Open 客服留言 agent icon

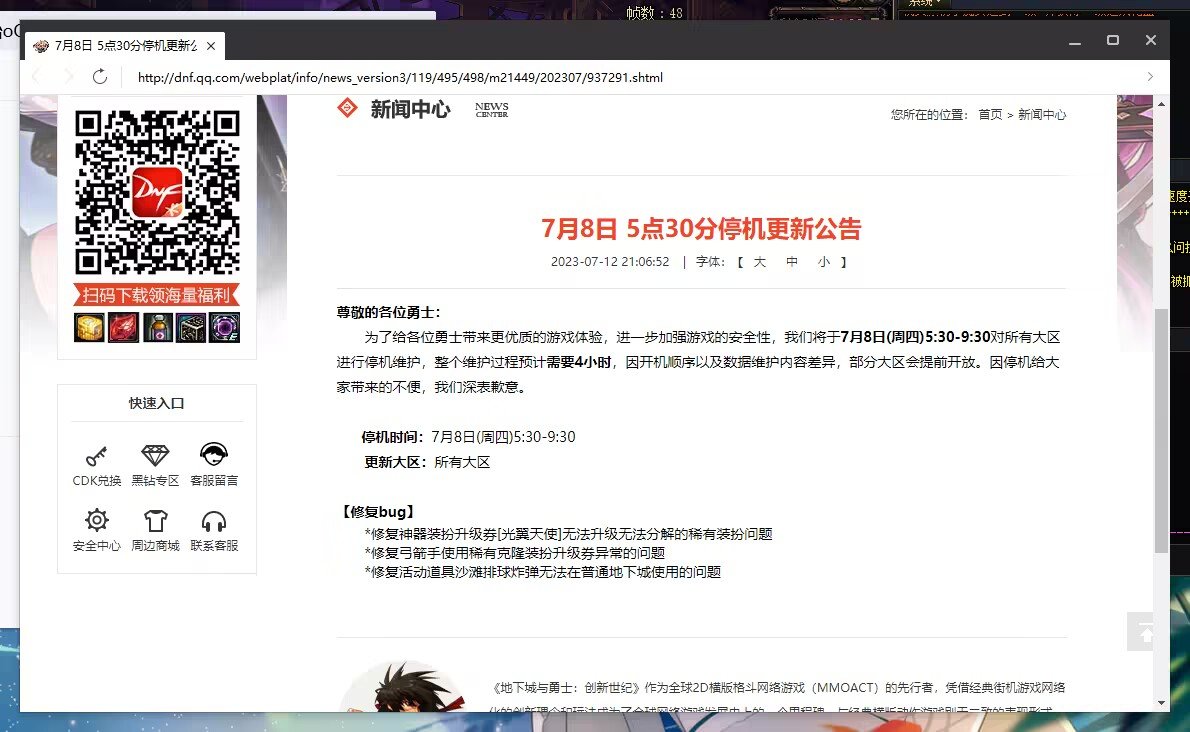point(214,454)
